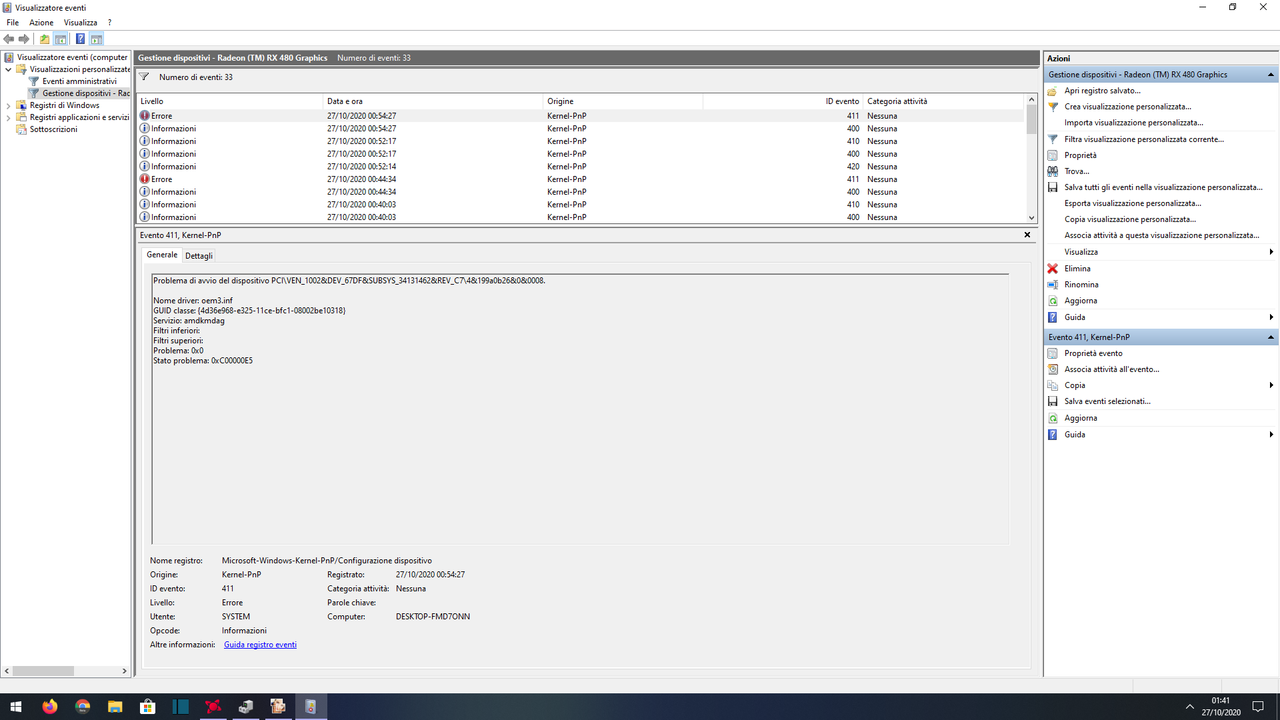Open Firefox from the taskbar
The height and width of the screenshot is (720, 1280).
(50, 706)
